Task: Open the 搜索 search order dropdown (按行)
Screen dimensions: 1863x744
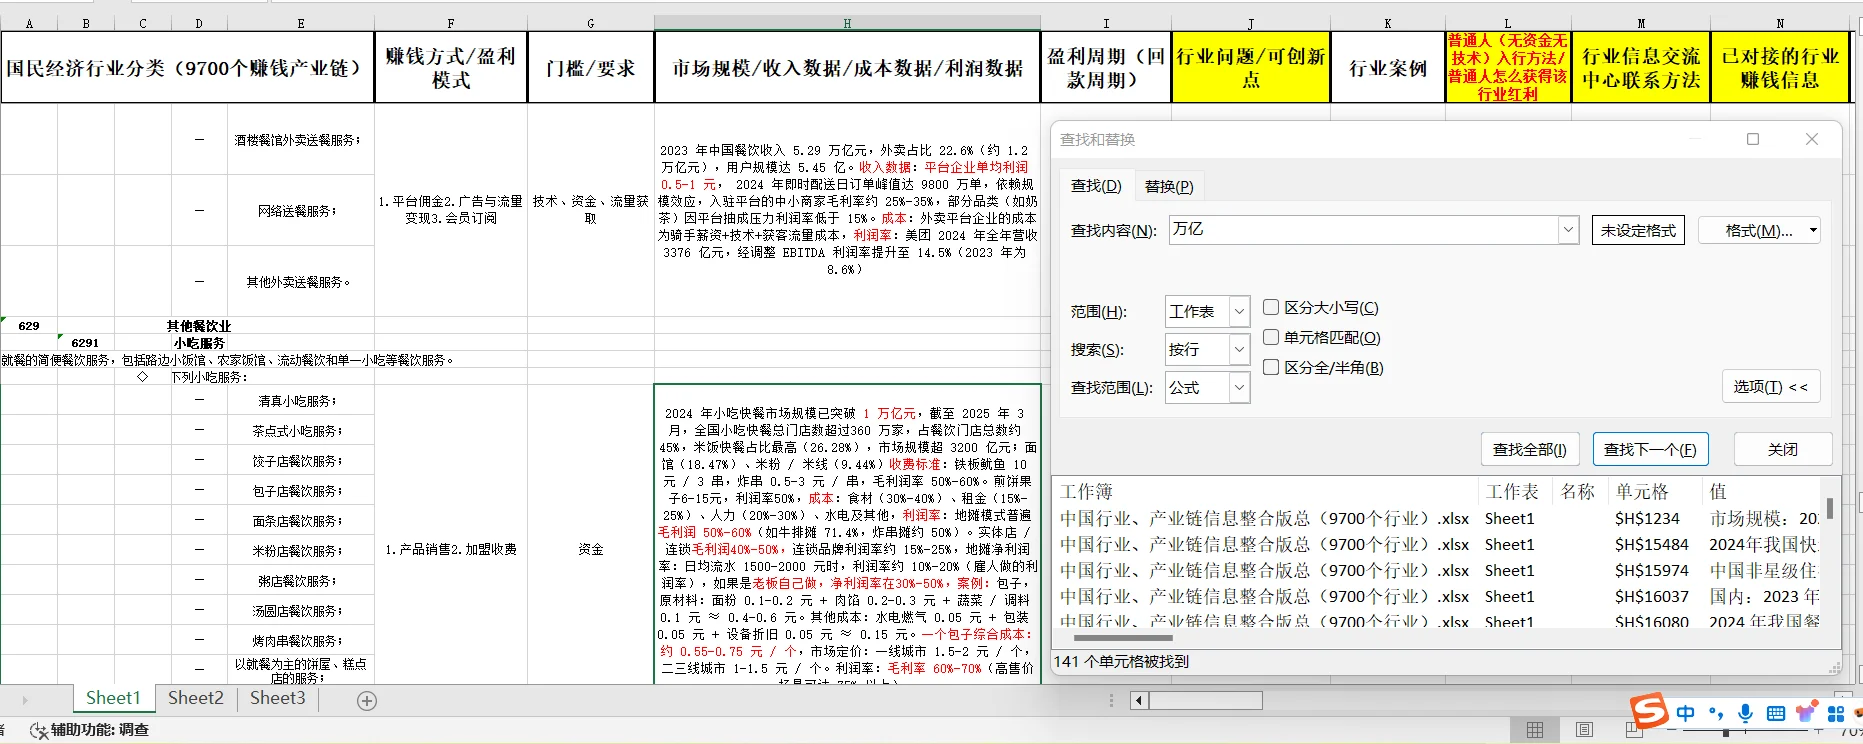Action: [x=1239, y=350]
